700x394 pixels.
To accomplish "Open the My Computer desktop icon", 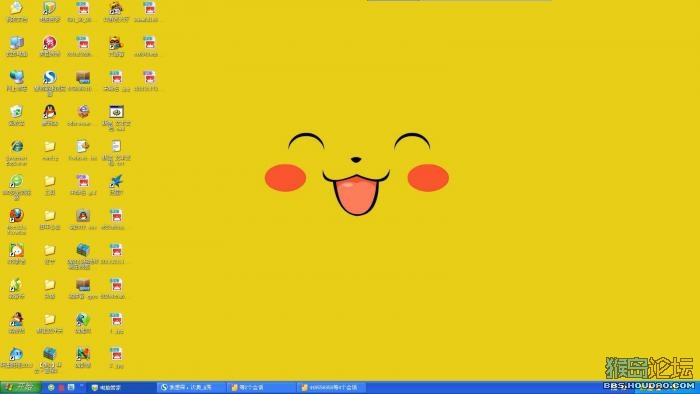I will tap(17, 43).
